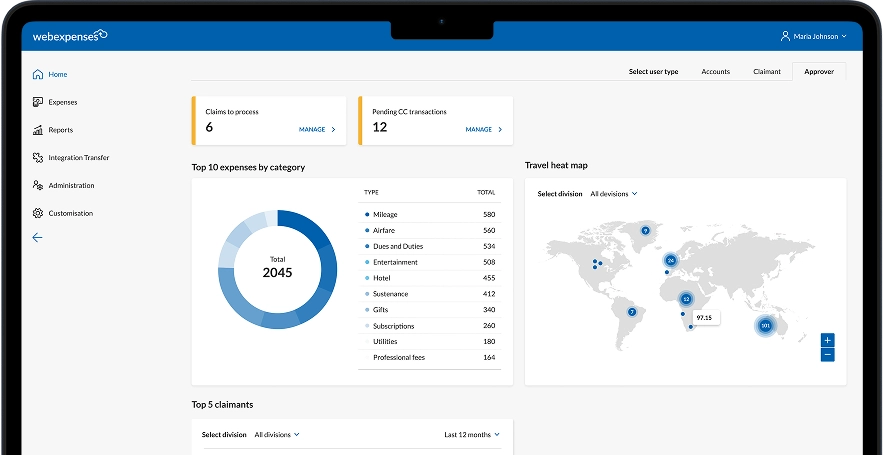The height and width of the screenshot is (455, 885).
Task: Open the Last 12 months dropdown
Action: pos(472,435)
